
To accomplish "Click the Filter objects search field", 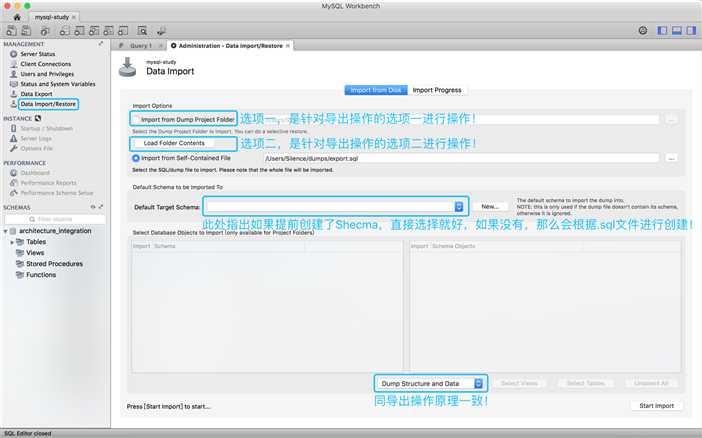I will click(55, 219).
